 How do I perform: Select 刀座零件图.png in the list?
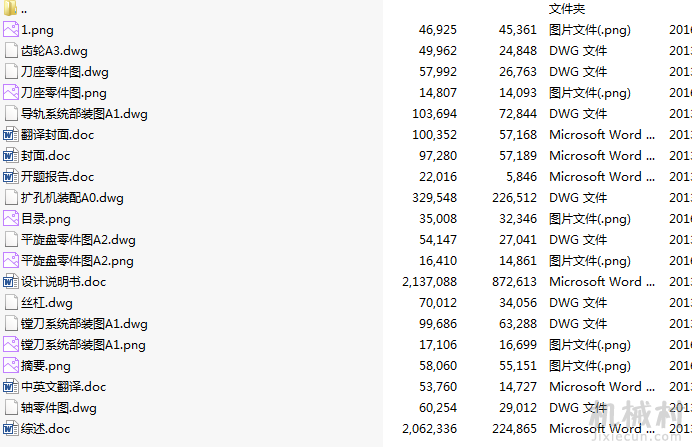point(64,93)
